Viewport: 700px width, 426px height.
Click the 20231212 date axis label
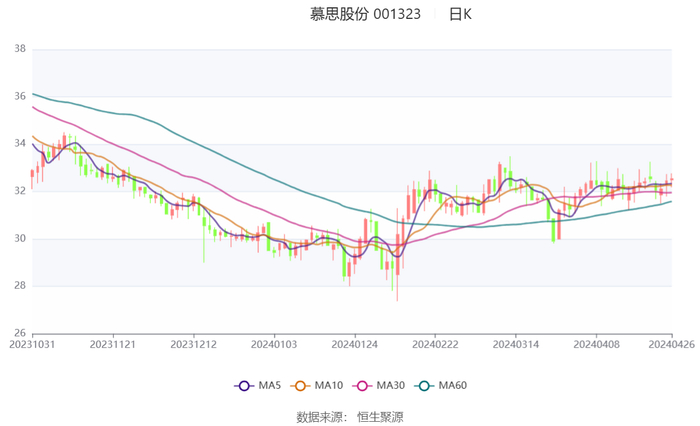click(193, 344)
